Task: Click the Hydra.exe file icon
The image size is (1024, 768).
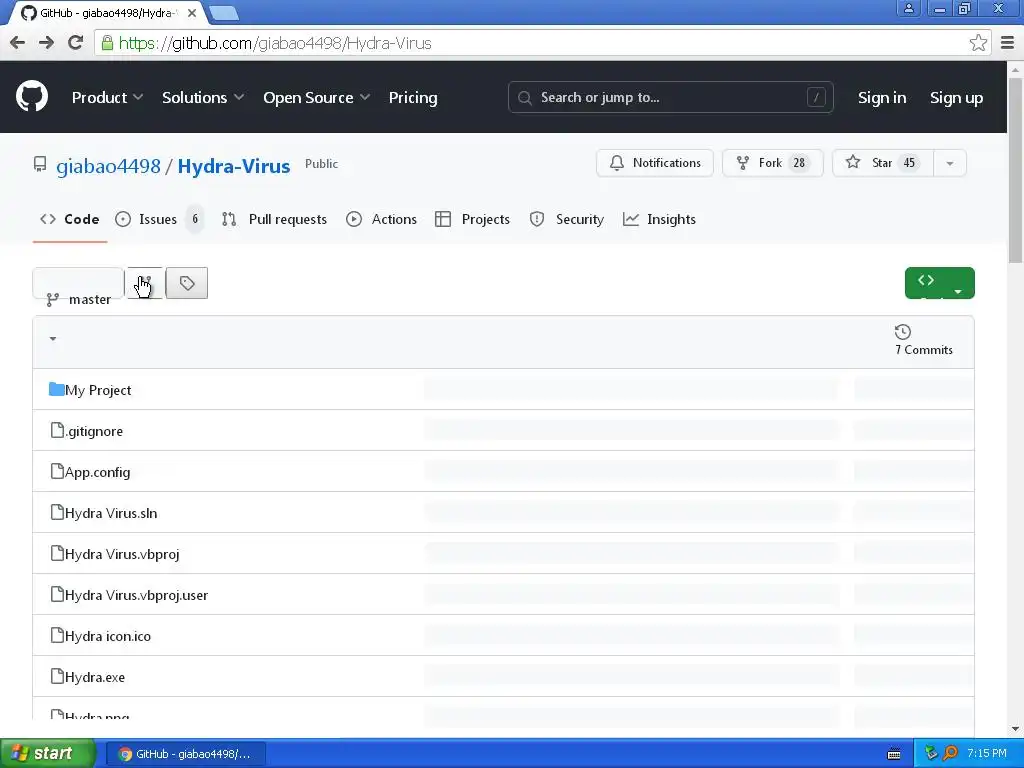Action: point(57,677)
